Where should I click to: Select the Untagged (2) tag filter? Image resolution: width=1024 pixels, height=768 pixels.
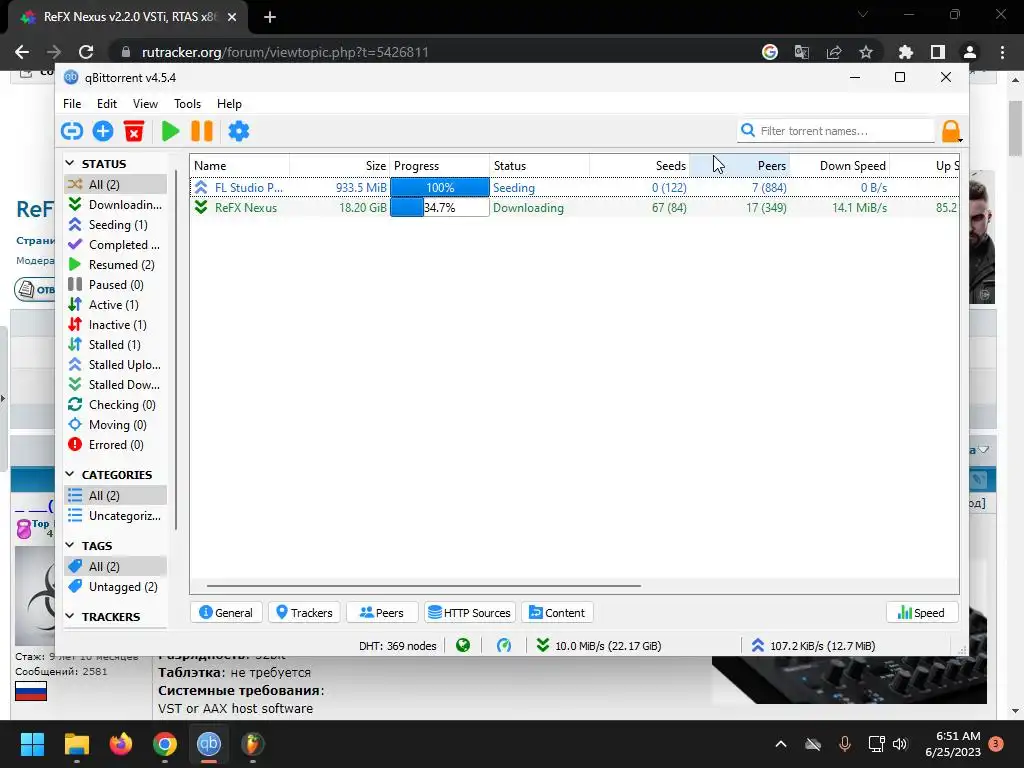[x=116, y=586]
